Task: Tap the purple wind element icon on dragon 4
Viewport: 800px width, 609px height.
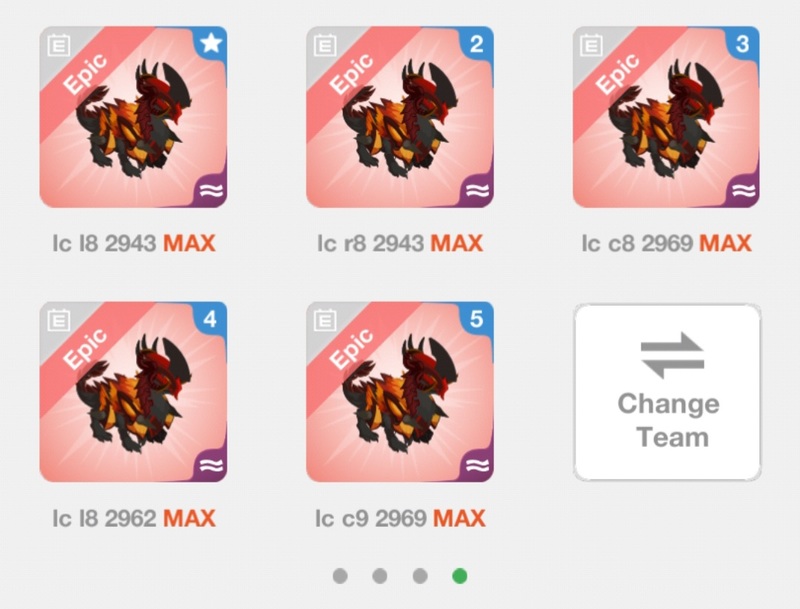Action: coord(211,465)
